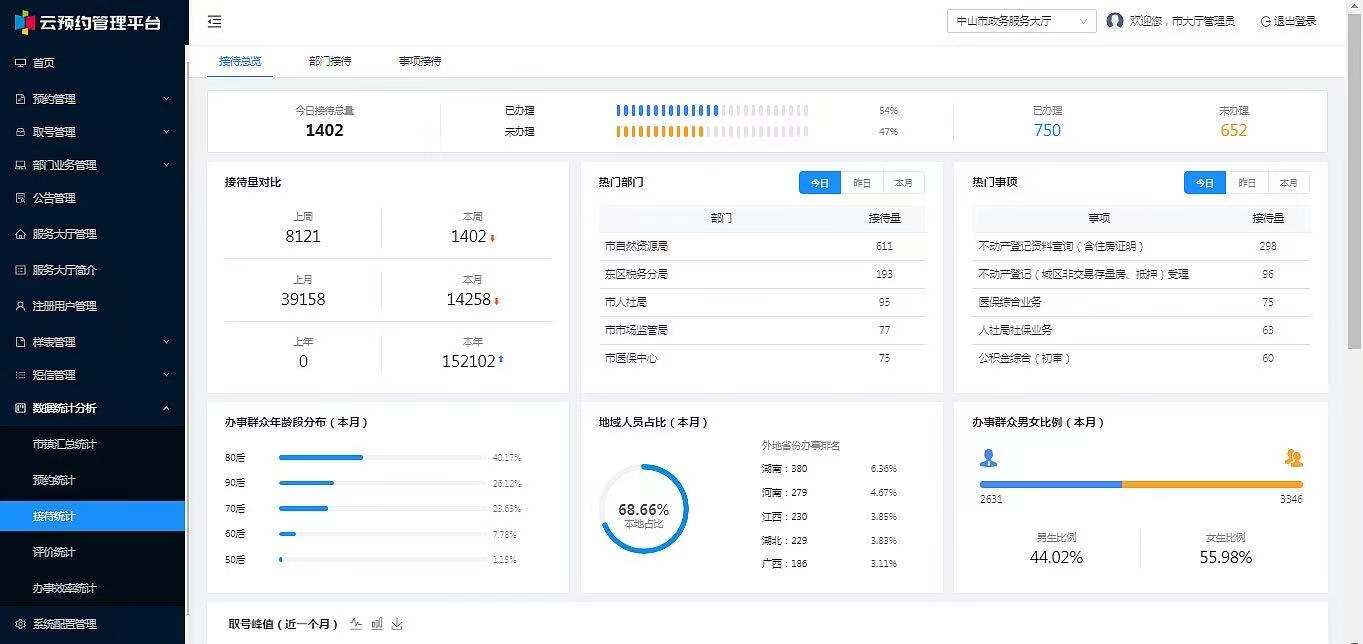Viewport: 1363px width, 644px height.
Task: Open 评价统计 in the sidebar
Action: click(54, 552)
